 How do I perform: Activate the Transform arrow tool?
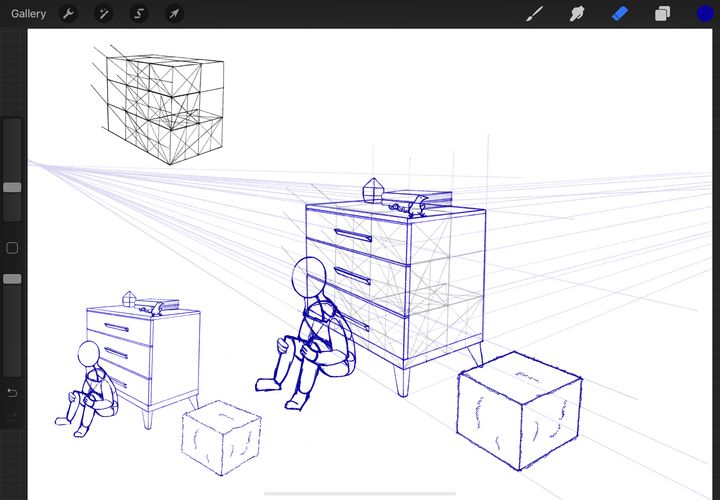pos(174,14)
